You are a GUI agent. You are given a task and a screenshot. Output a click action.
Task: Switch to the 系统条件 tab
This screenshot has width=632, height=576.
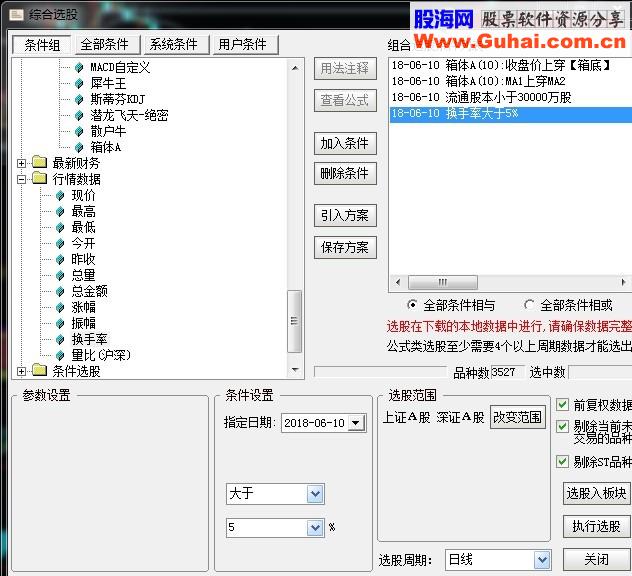point(177,44)
